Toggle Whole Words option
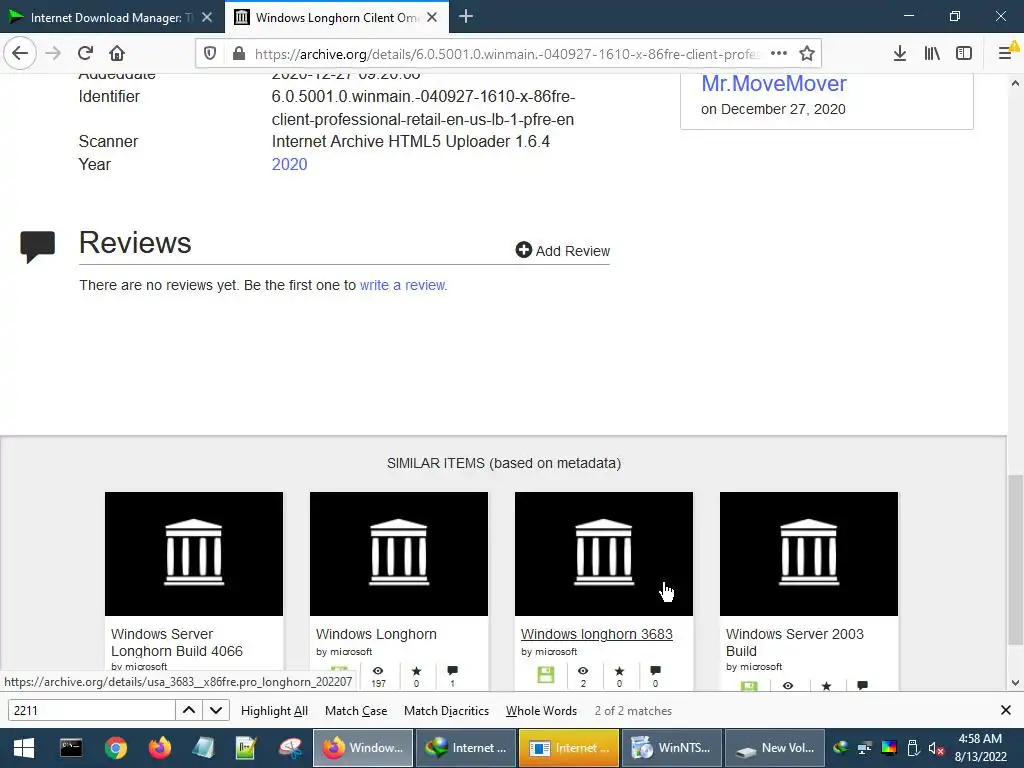Image resolution: width=1024 pixels, height=768 pixels. pyautogui.click(x=541, y=711)
